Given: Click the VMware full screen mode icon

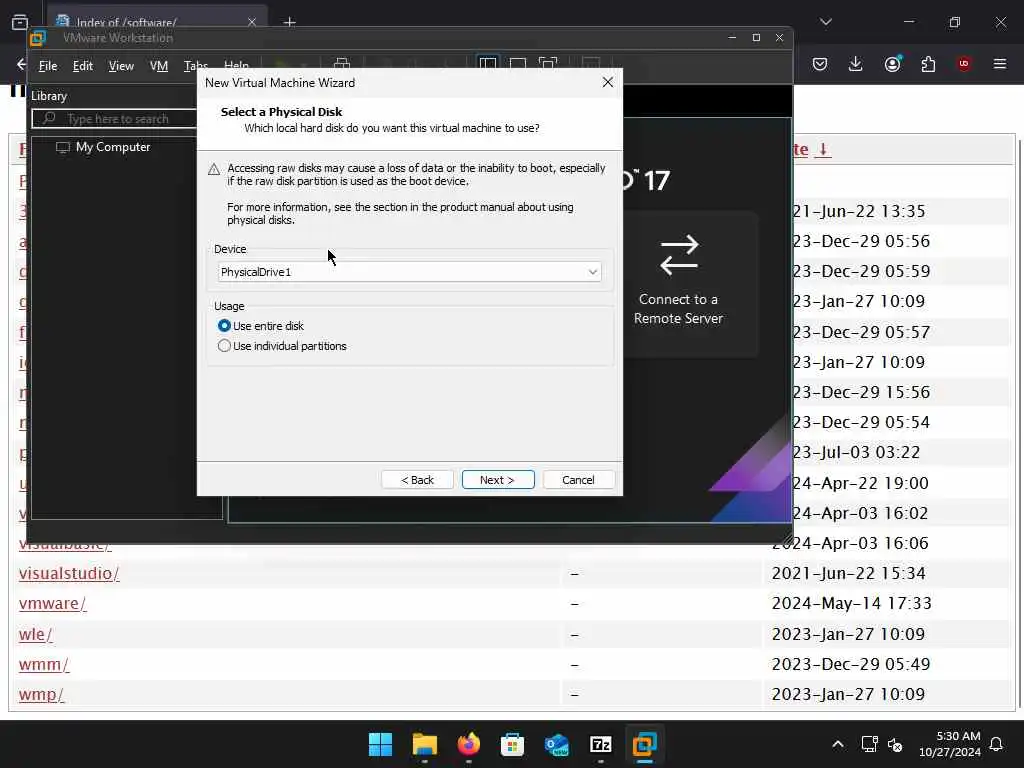Looking at the screenshot, I should point(548,63).
